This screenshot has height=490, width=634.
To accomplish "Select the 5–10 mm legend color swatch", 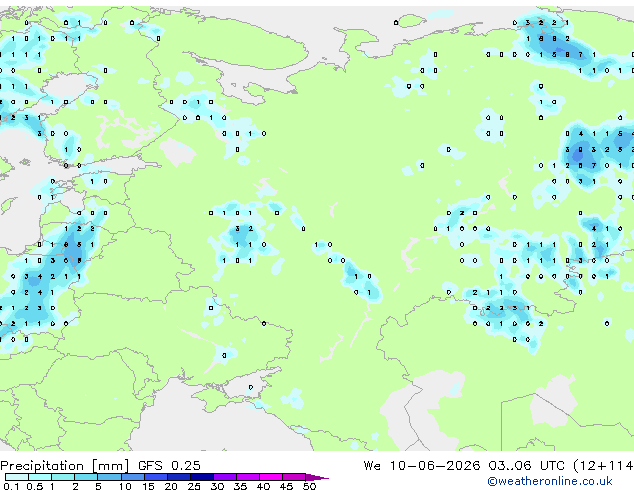I will click(x=110, y=477).
